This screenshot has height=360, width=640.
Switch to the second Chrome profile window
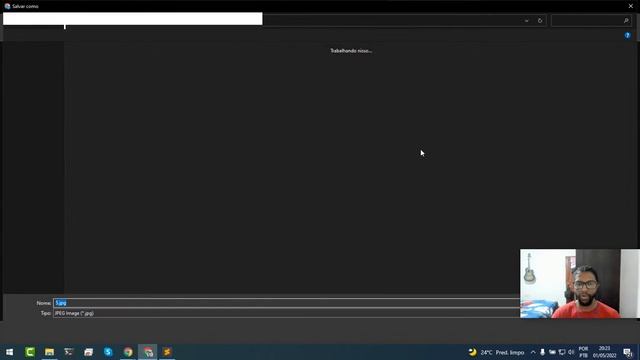(148, 352)
